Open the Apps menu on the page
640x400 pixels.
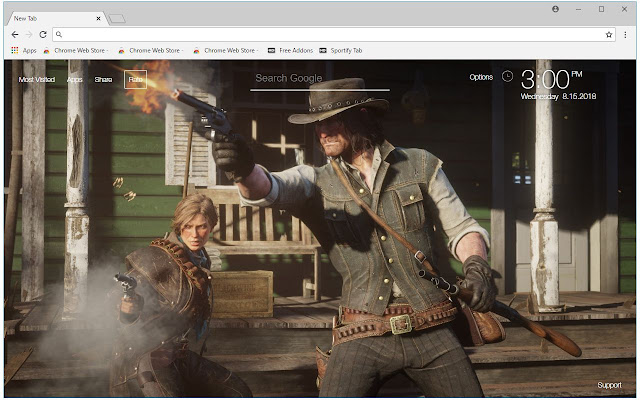[75, 80]
